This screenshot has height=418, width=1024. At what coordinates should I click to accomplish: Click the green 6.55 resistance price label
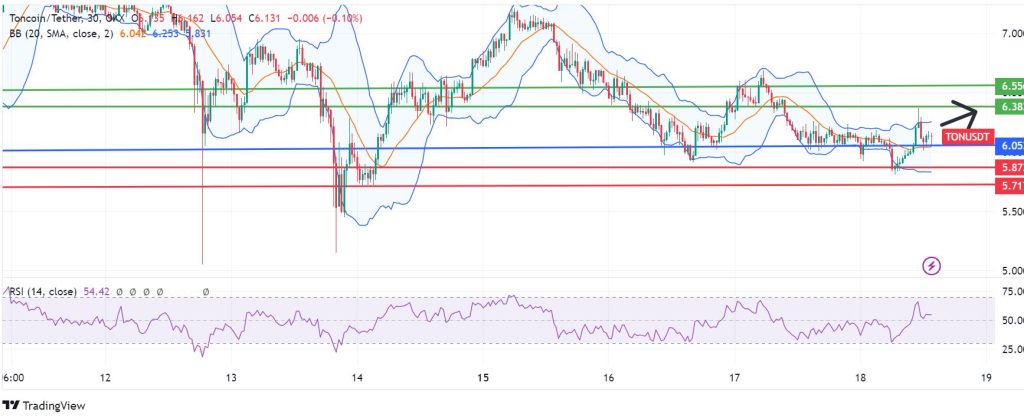click(1009, 87)
